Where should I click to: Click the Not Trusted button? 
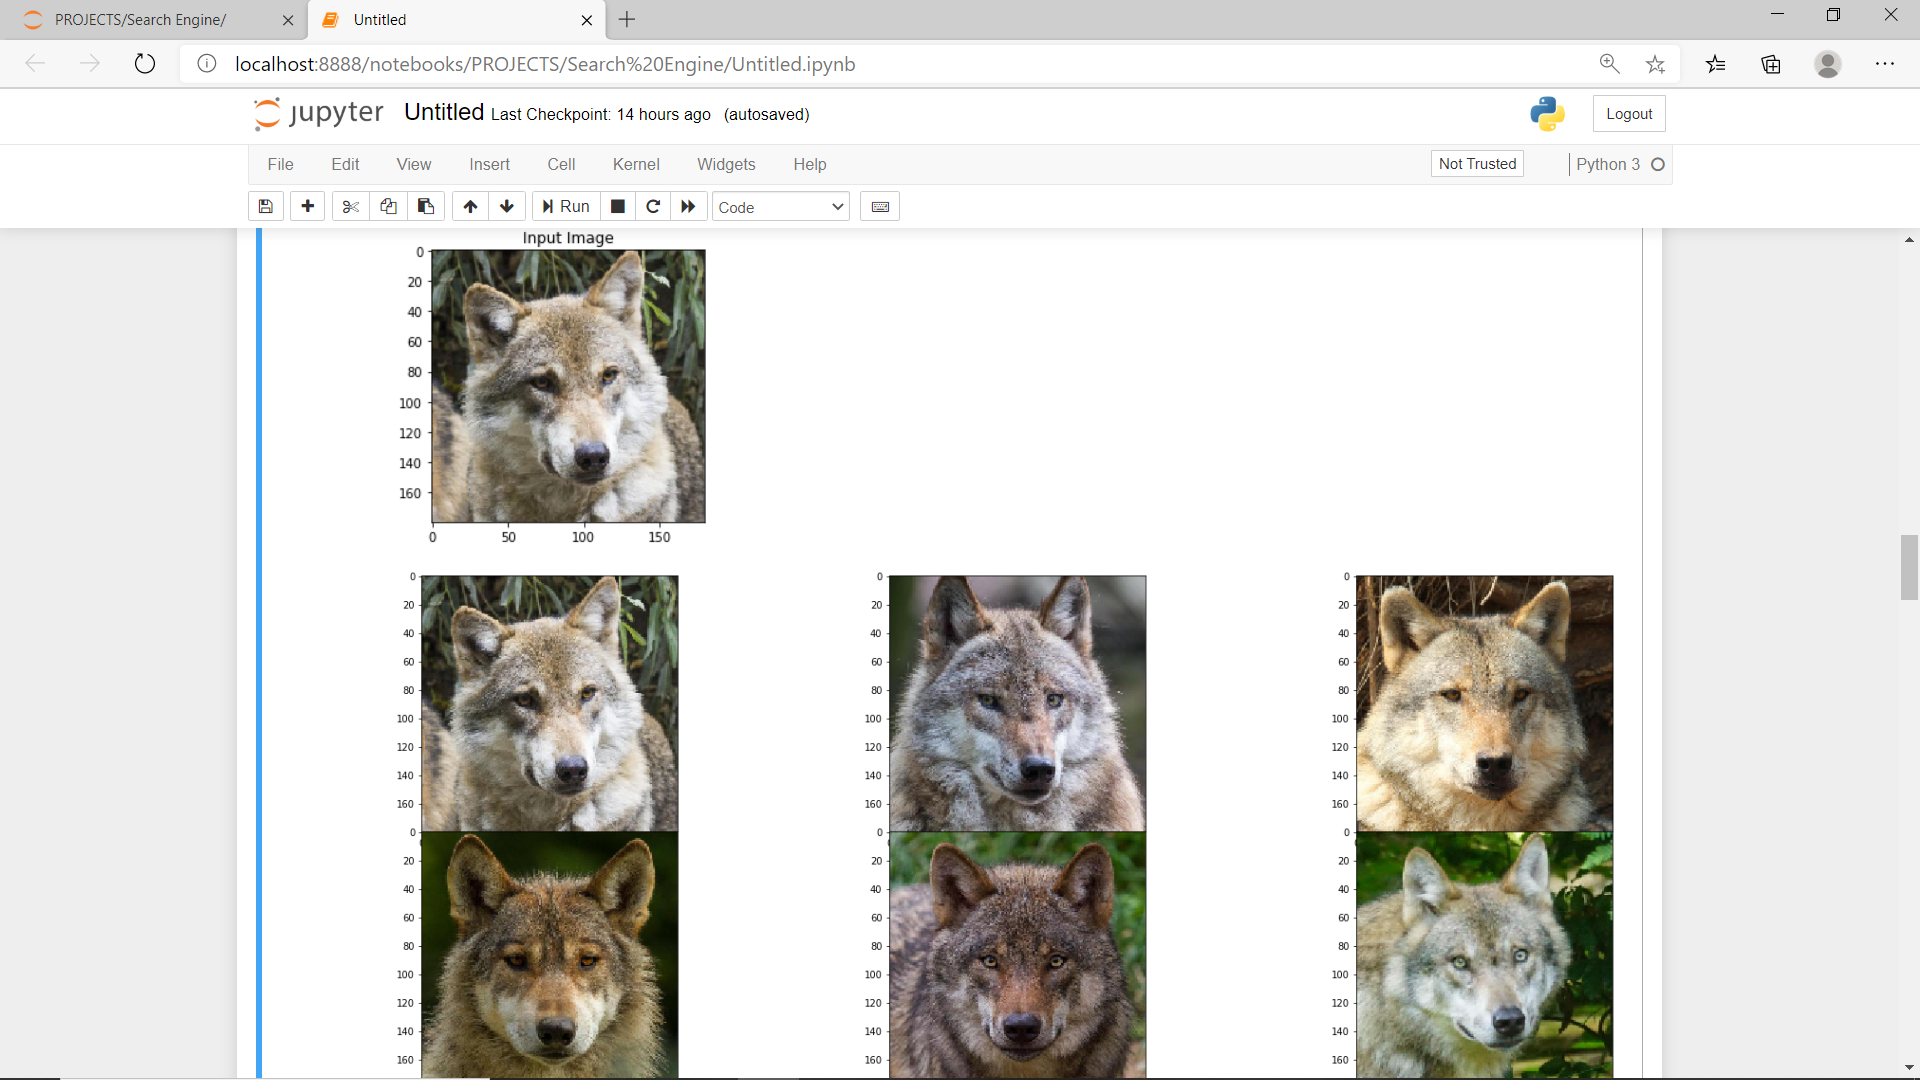1477,163
